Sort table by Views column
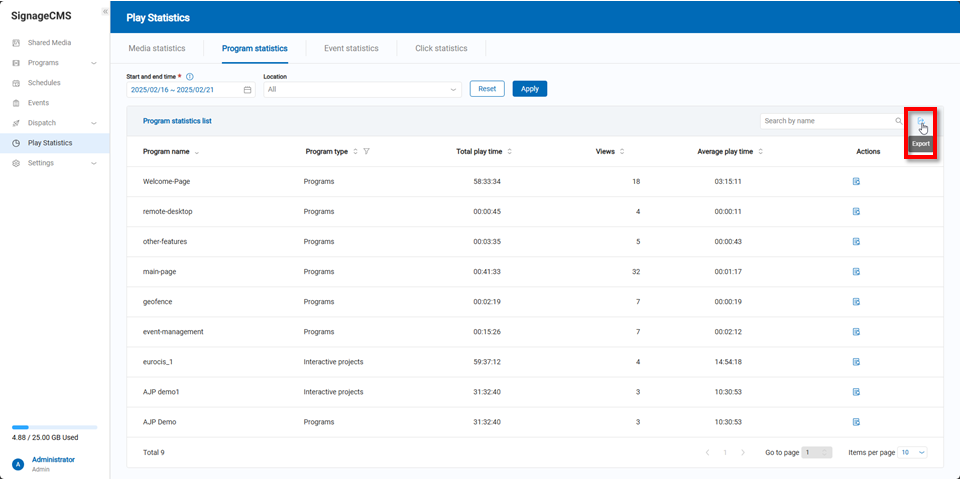The height and width of the screenshot is (480, 960). 623,152
